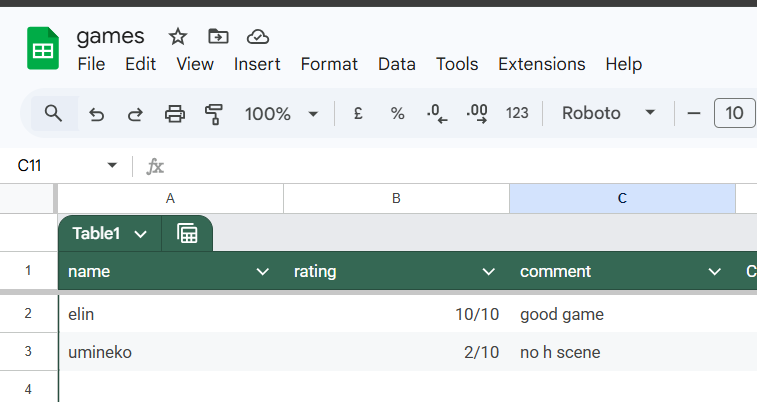Activate the paint format tool

[213, 114]
